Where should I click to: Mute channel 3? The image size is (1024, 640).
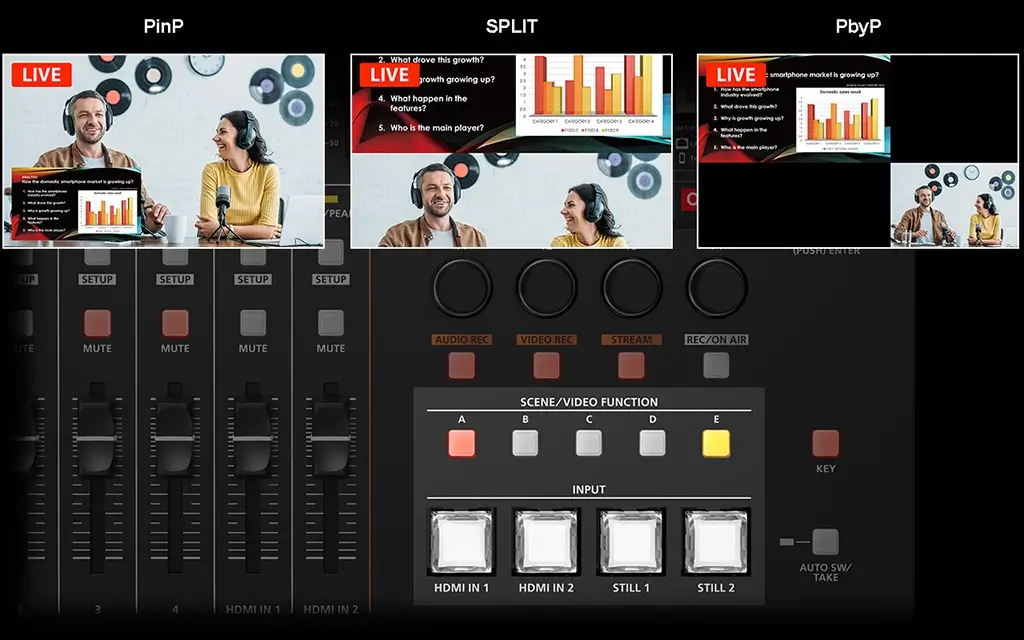(97, 323)
